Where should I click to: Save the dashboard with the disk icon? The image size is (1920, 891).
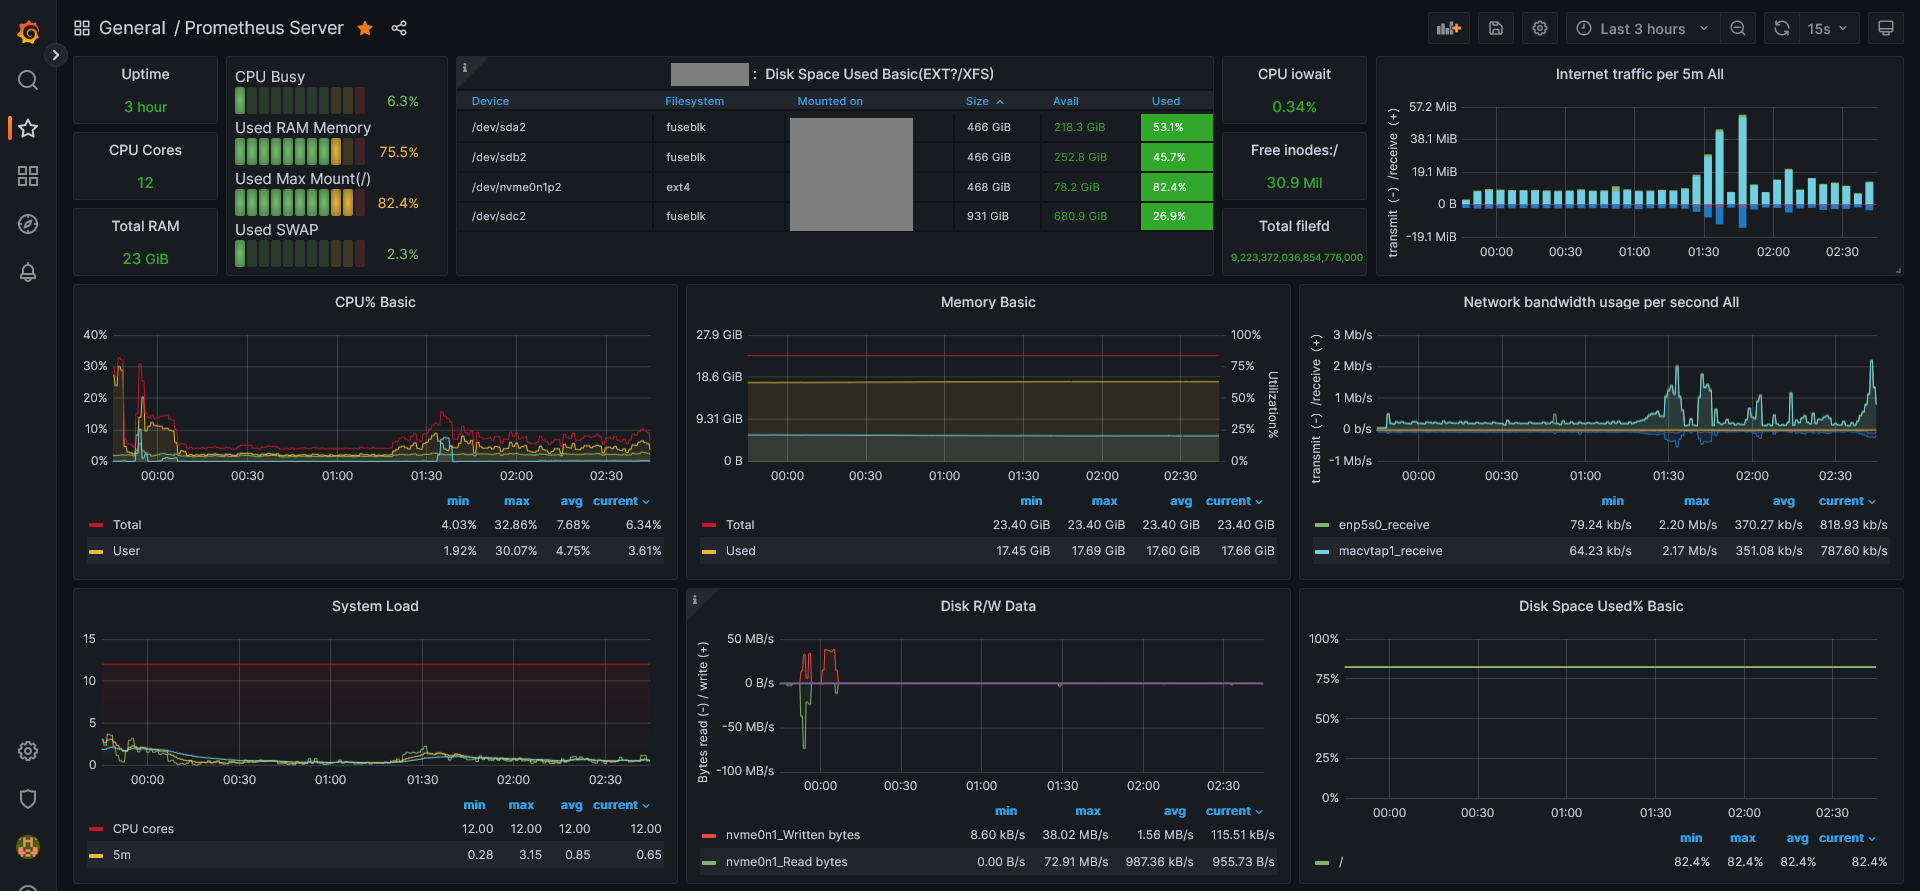pos(1496,28)
